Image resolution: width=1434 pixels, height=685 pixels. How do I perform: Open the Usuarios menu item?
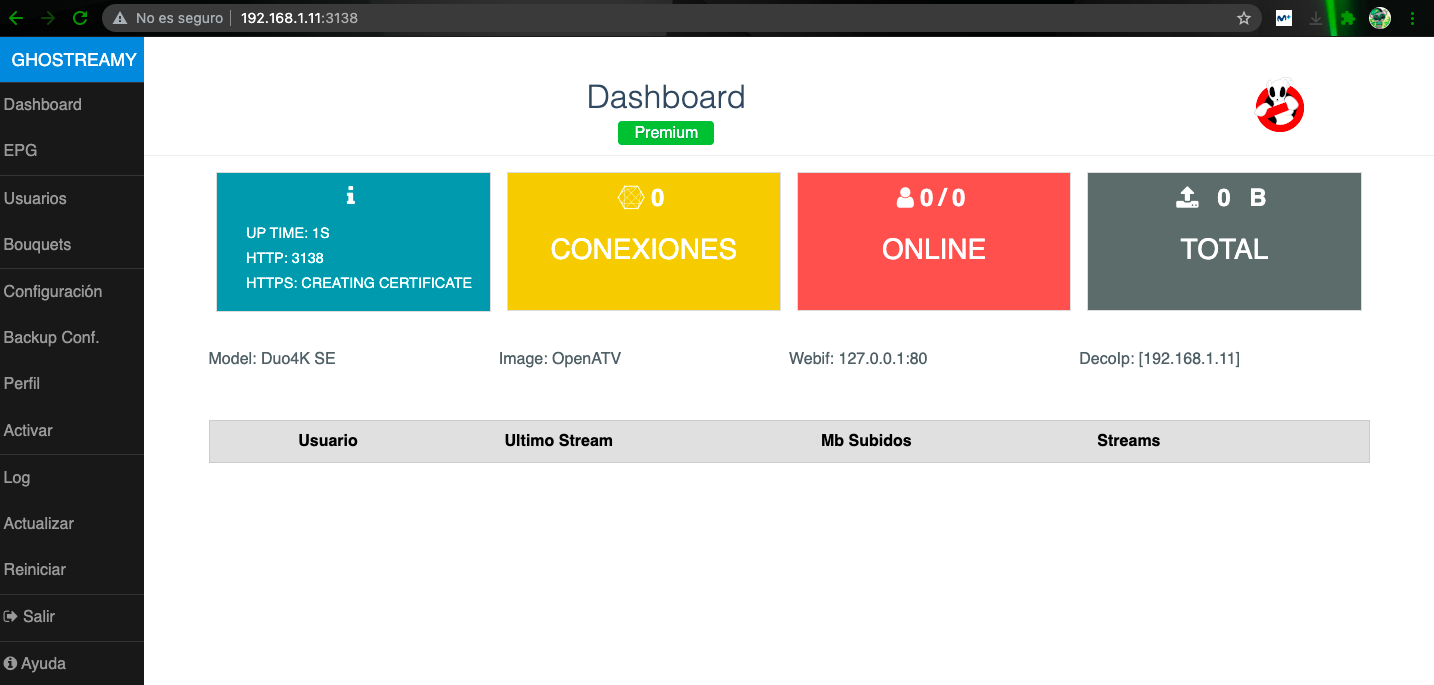(35, 198)
